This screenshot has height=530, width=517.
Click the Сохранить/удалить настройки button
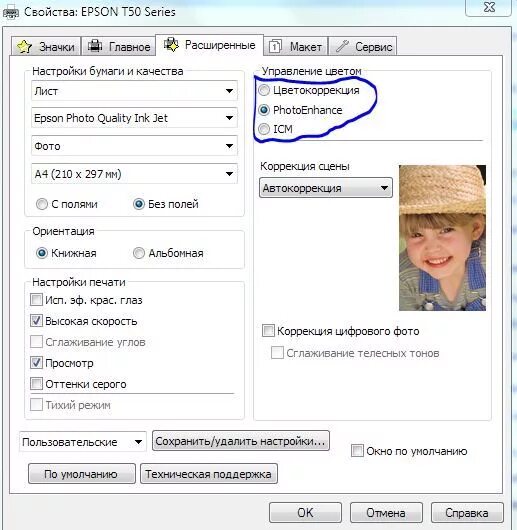click(x=241, y=441)
